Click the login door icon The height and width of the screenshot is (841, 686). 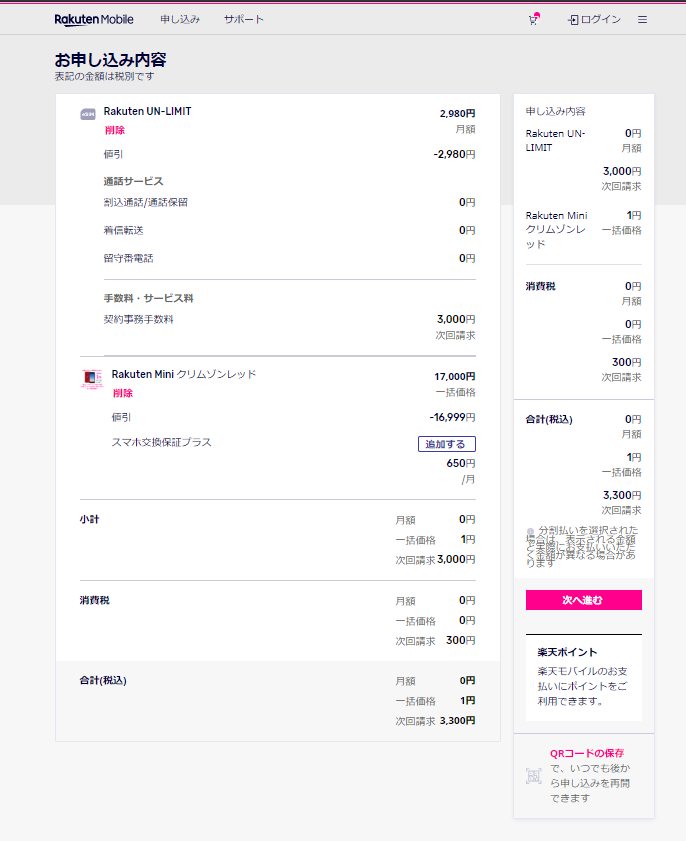pyautogui.click(x=573, y=20)
